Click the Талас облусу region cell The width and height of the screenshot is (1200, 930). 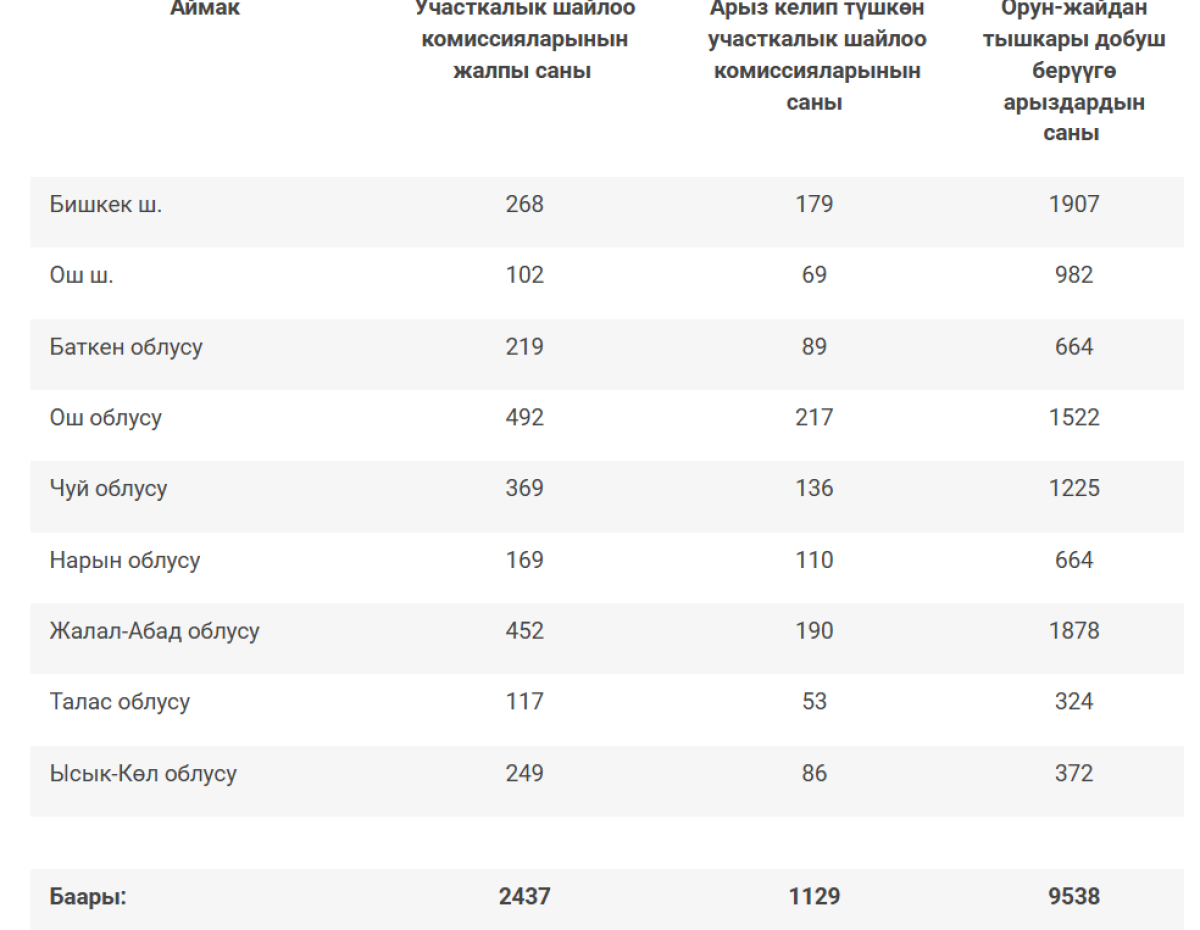point(120,702)
